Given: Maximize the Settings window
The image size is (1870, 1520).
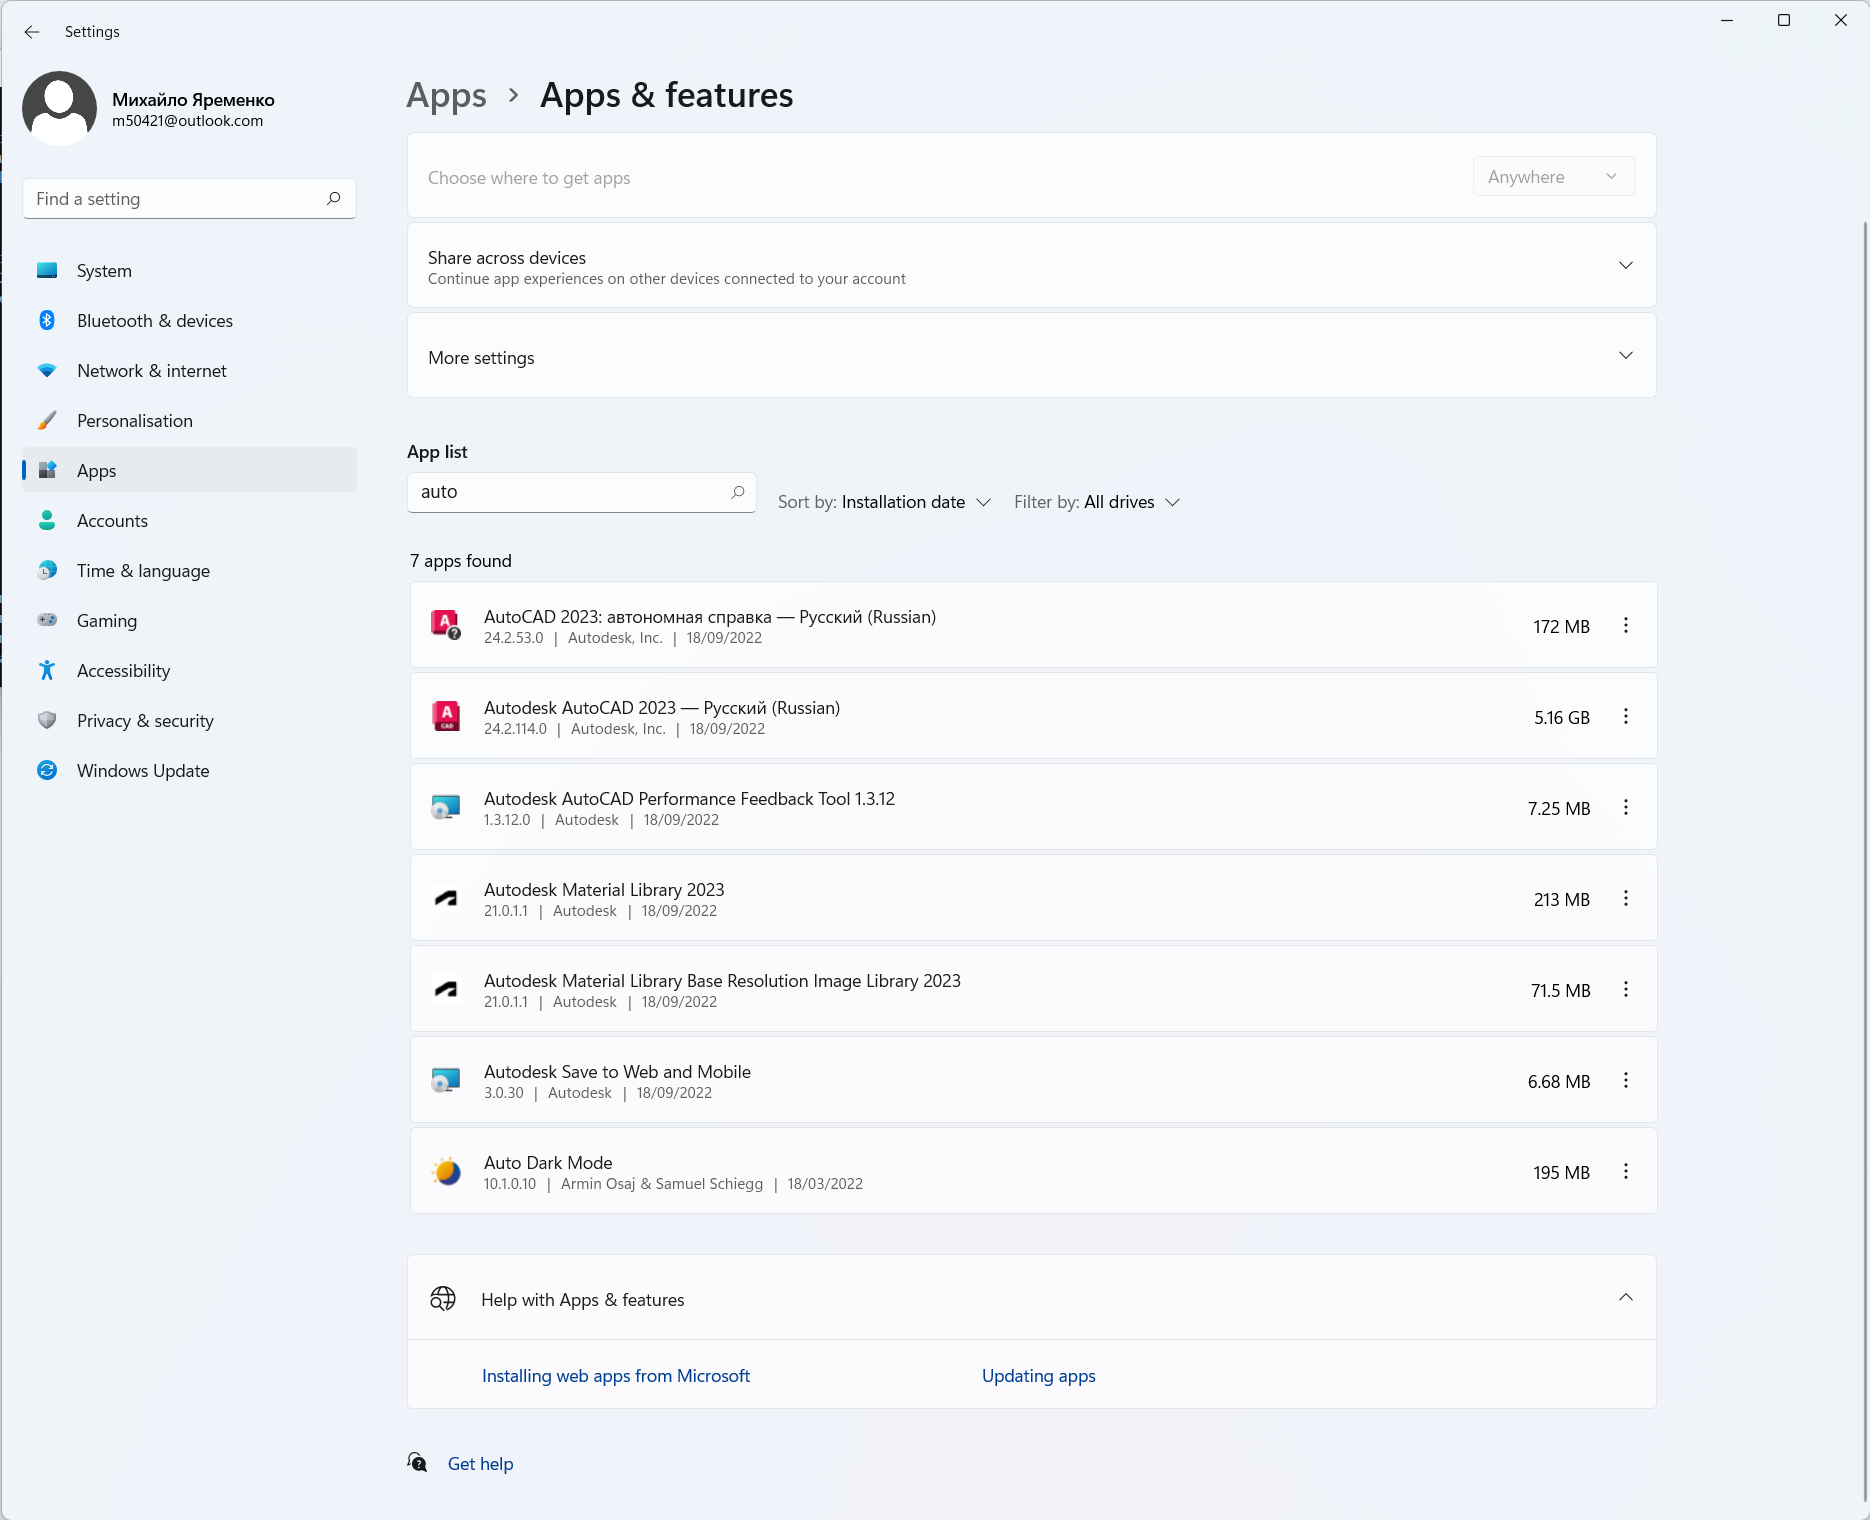Looking at the screenshot, I should tap(1784, 20).
